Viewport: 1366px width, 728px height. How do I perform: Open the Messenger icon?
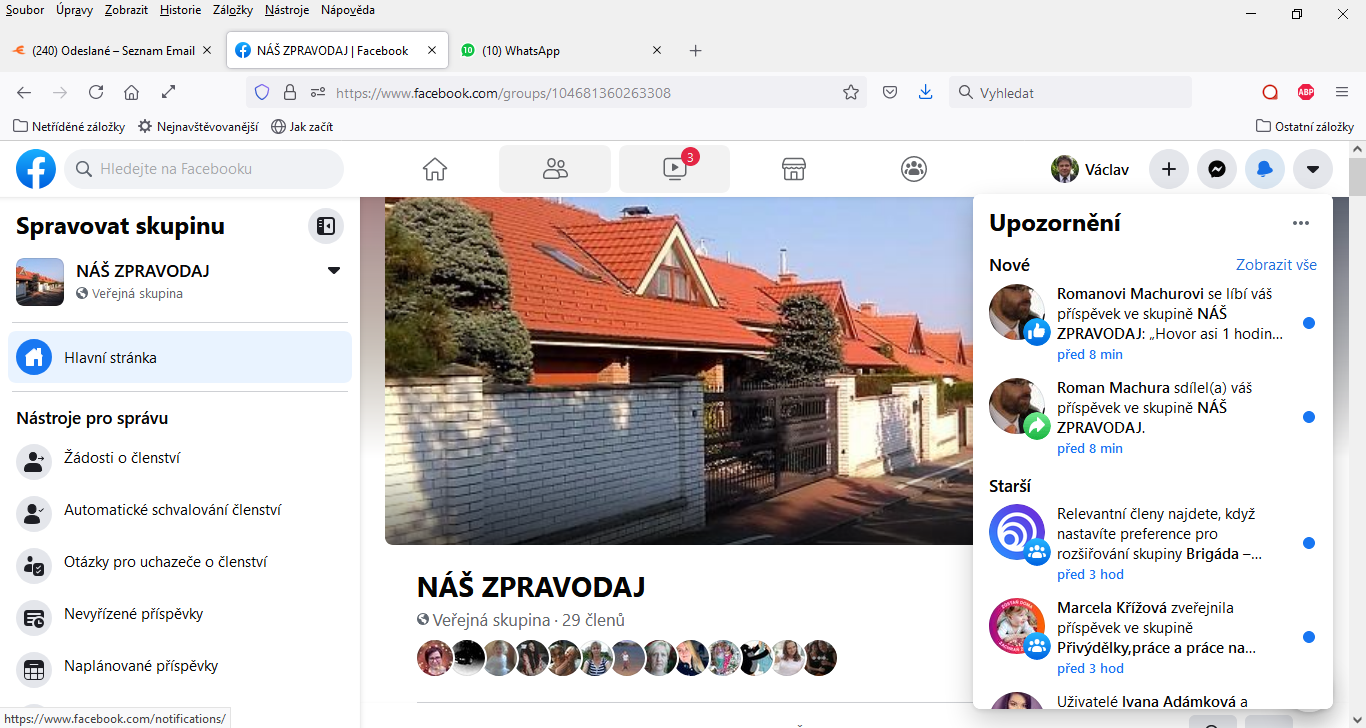[x=1217, y=169]
